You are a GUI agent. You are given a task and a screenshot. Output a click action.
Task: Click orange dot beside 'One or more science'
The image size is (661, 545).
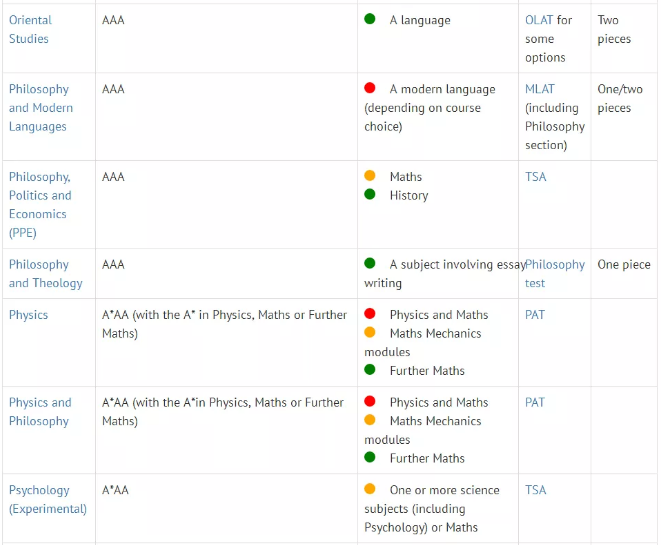point(370,489)
